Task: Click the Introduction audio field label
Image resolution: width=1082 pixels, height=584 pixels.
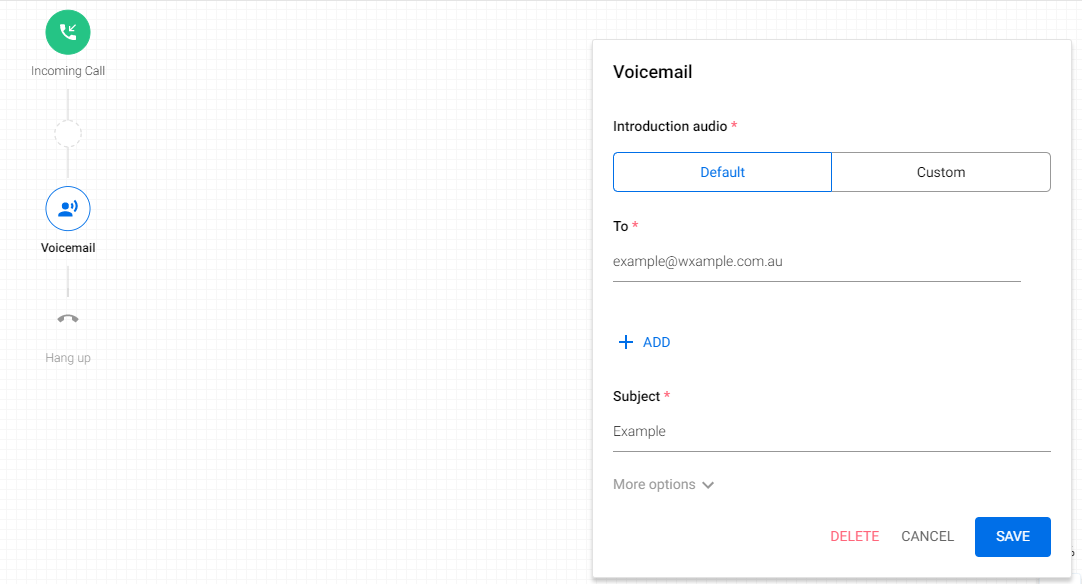Action: point(670,126)
